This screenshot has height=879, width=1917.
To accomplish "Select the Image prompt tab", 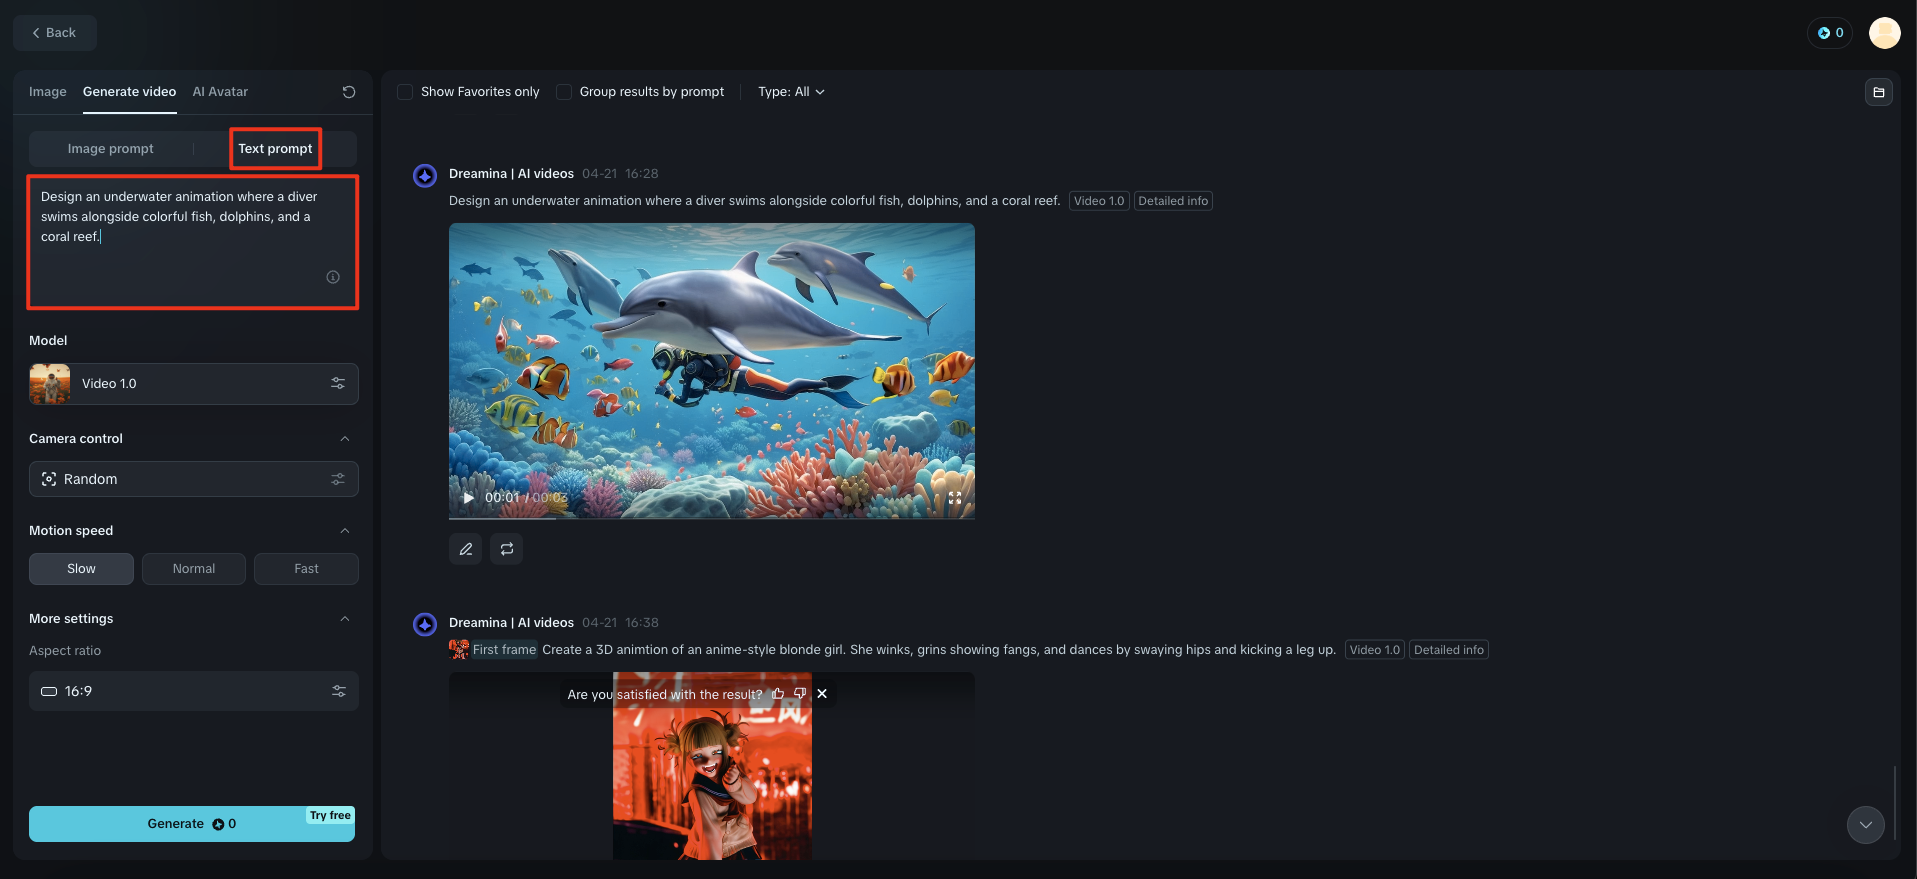I will pos(111,149).
